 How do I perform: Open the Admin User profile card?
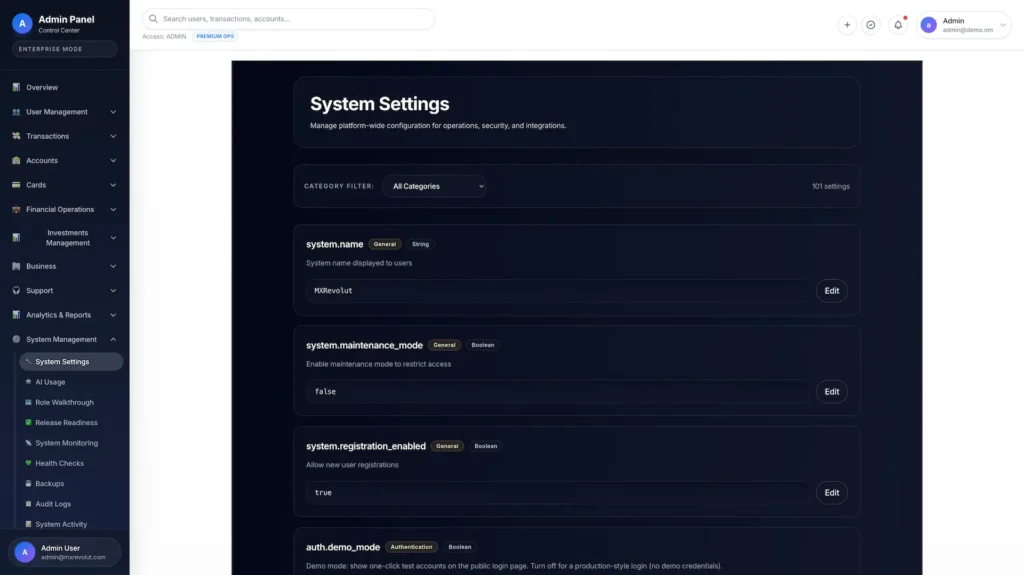point(65,552)
